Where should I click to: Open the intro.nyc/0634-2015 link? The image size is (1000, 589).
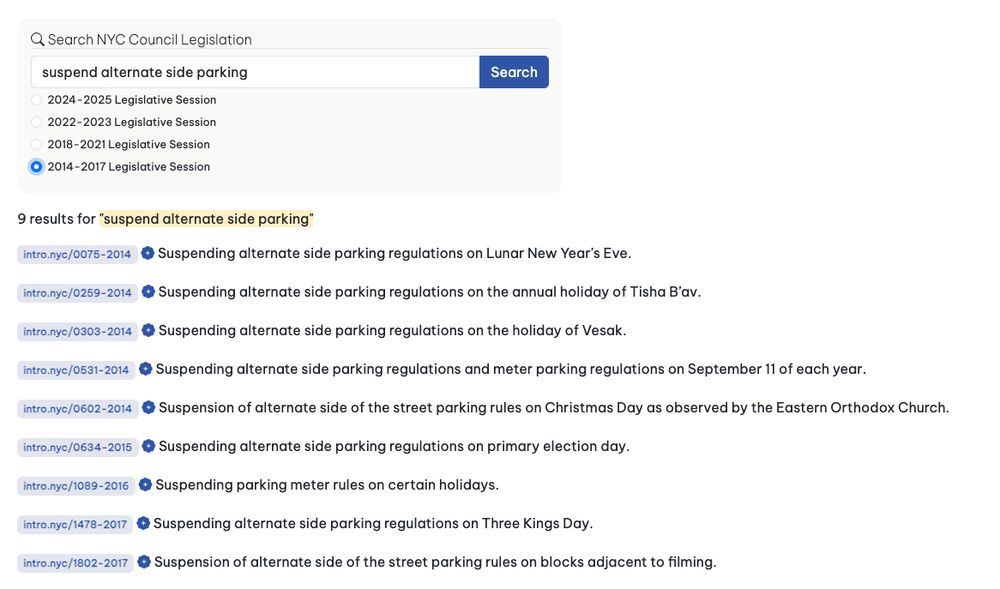77,447
